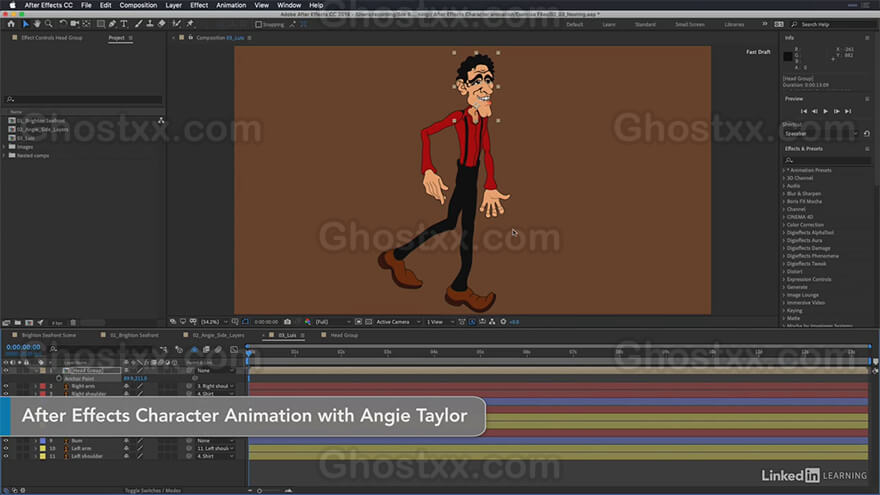Select the Hand tool
This screenshot has height=495, width=880.
[37, 24]
